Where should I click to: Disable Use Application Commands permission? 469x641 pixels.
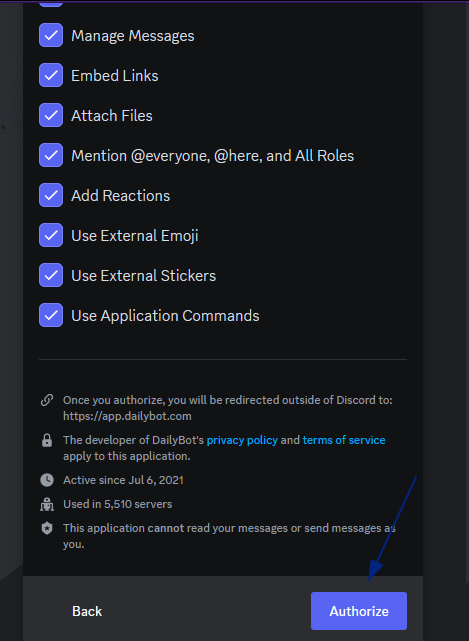click(x=51, y=315)
